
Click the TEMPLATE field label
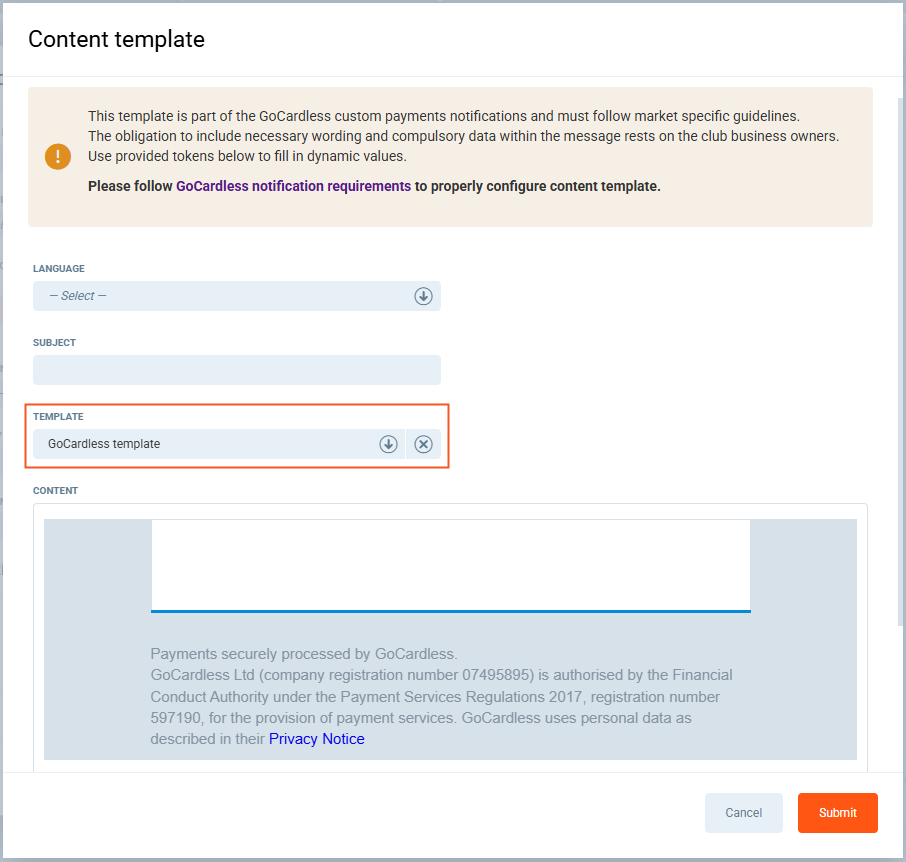58,417
